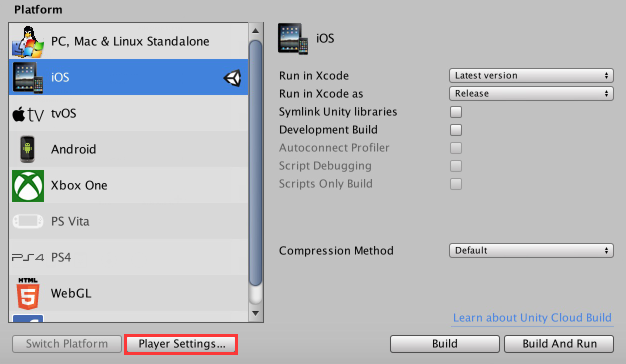The height and width of the screenshot is (364, 626).
Task: Choose the Android robot phone icon
Action: (28, 149)
